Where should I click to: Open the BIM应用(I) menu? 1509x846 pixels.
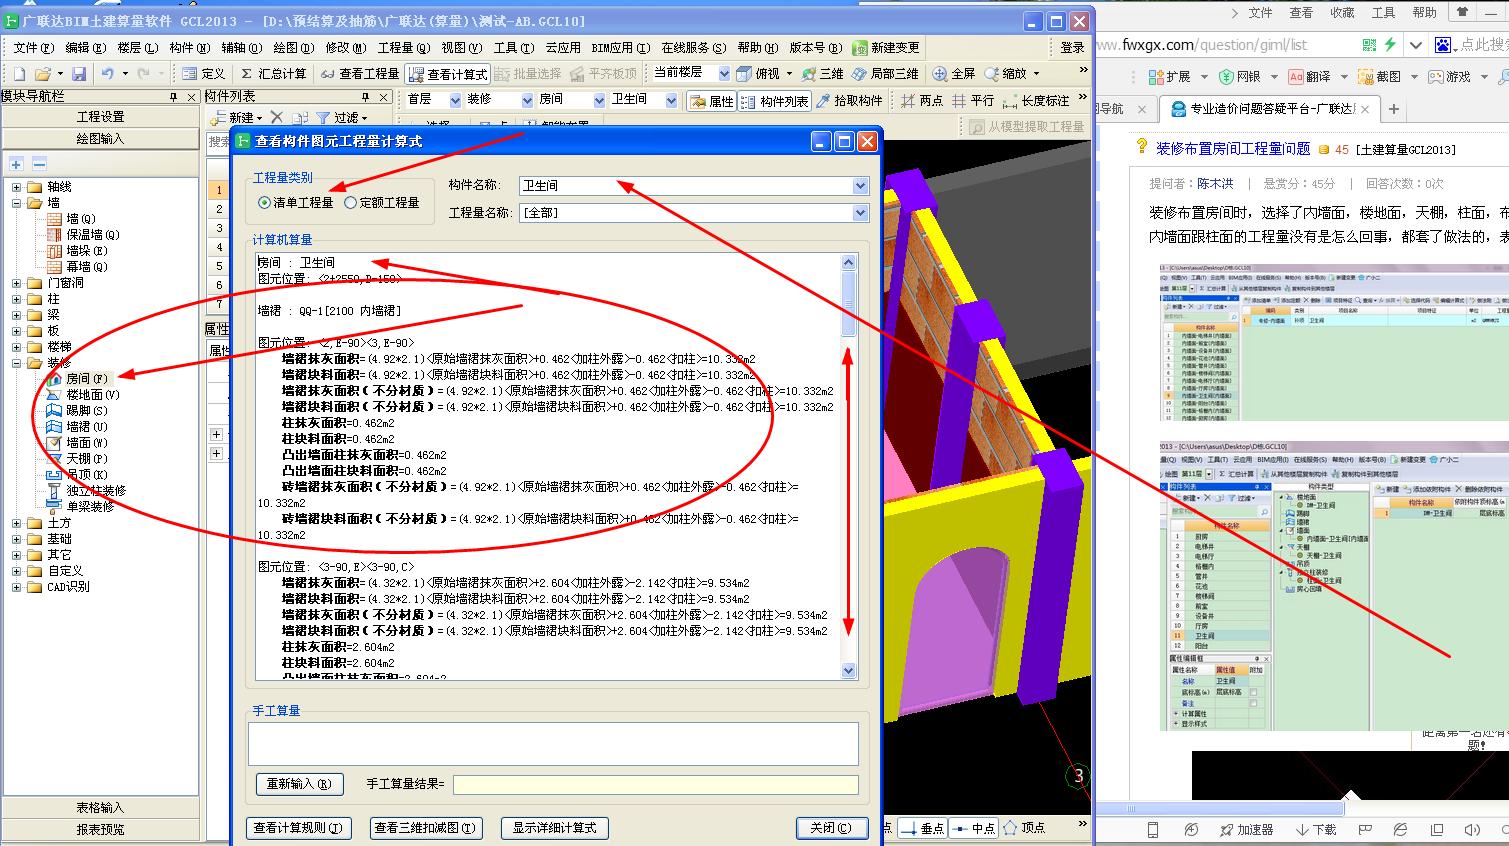(621, 47)
